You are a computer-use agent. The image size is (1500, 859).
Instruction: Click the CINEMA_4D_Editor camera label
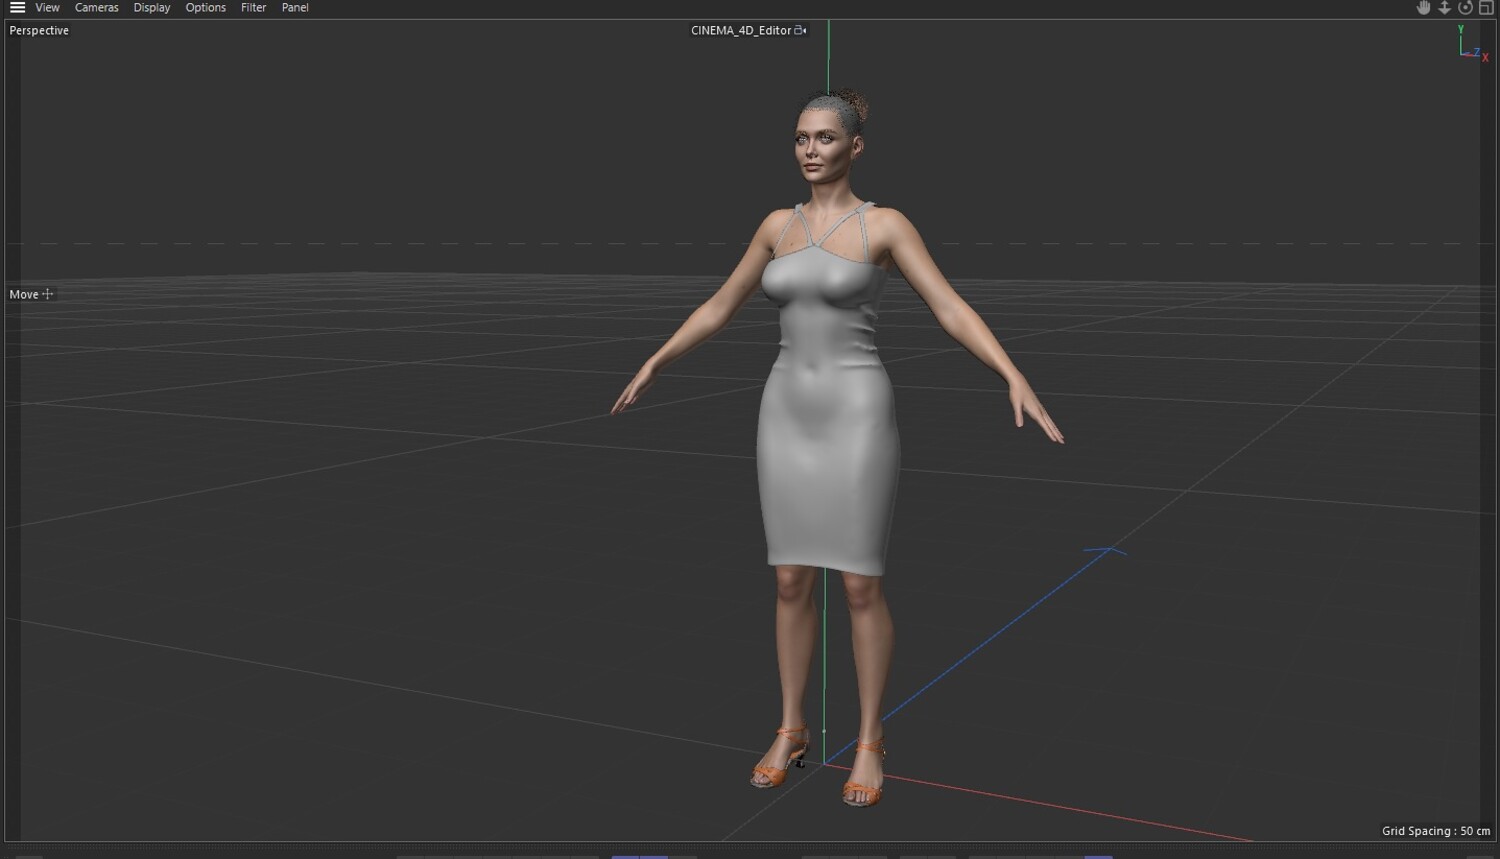(x=741, y=30)
